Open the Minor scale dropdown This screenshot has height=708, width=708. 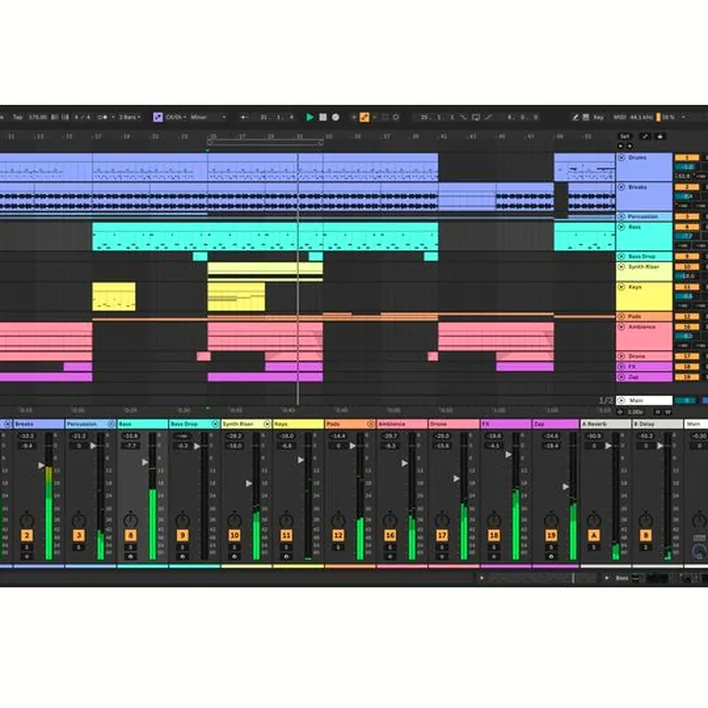208,117
